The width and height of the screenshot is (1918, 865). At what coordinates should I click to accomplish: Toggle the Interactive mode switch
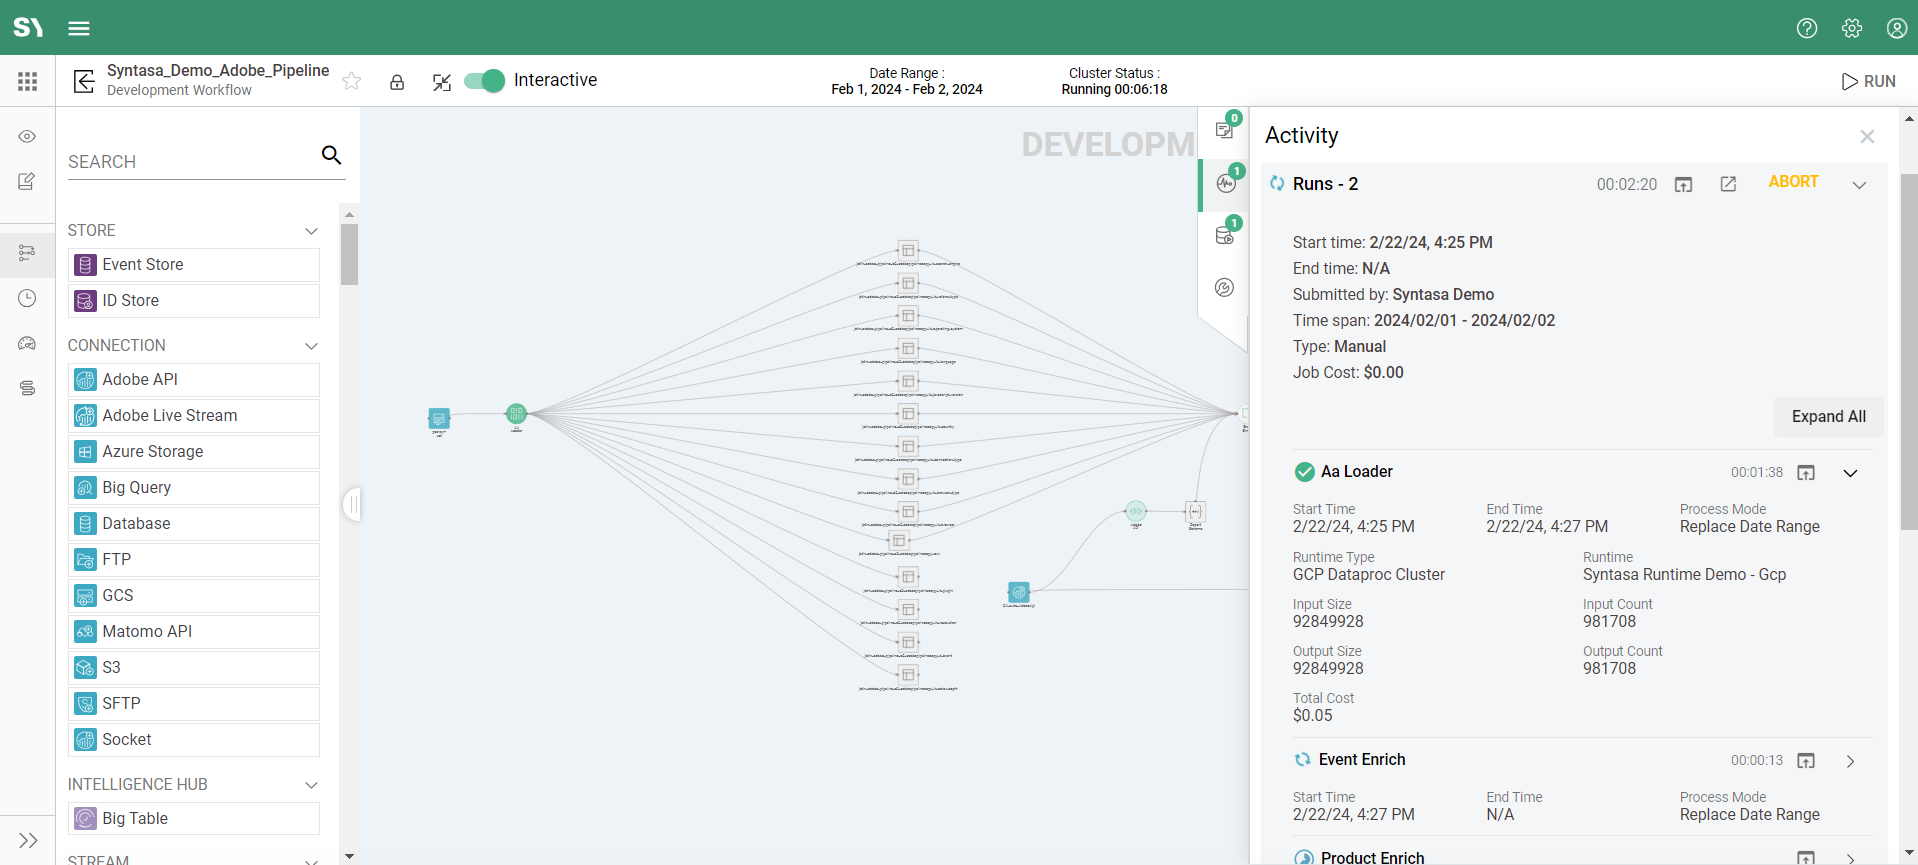[x=485, y=81]
